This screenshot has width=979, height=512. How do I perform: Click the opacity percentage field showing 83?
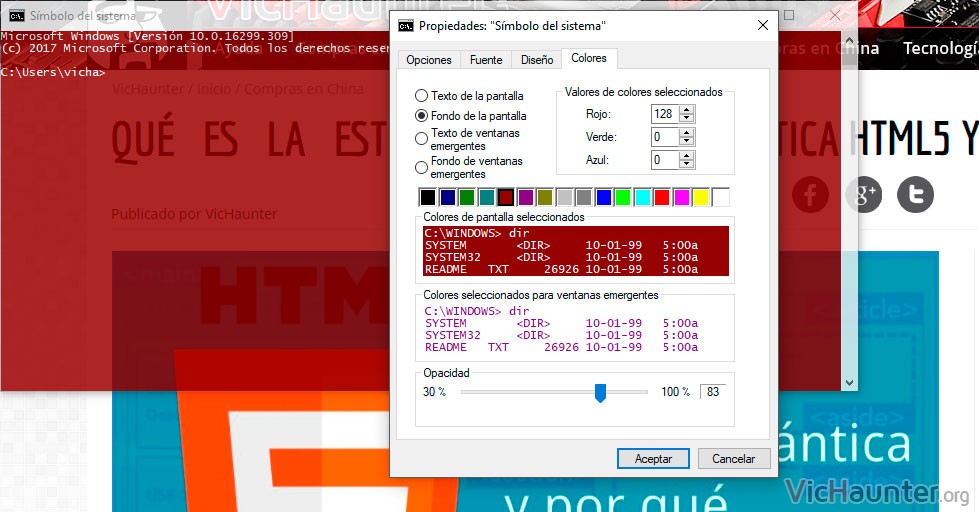click(713, 392)
